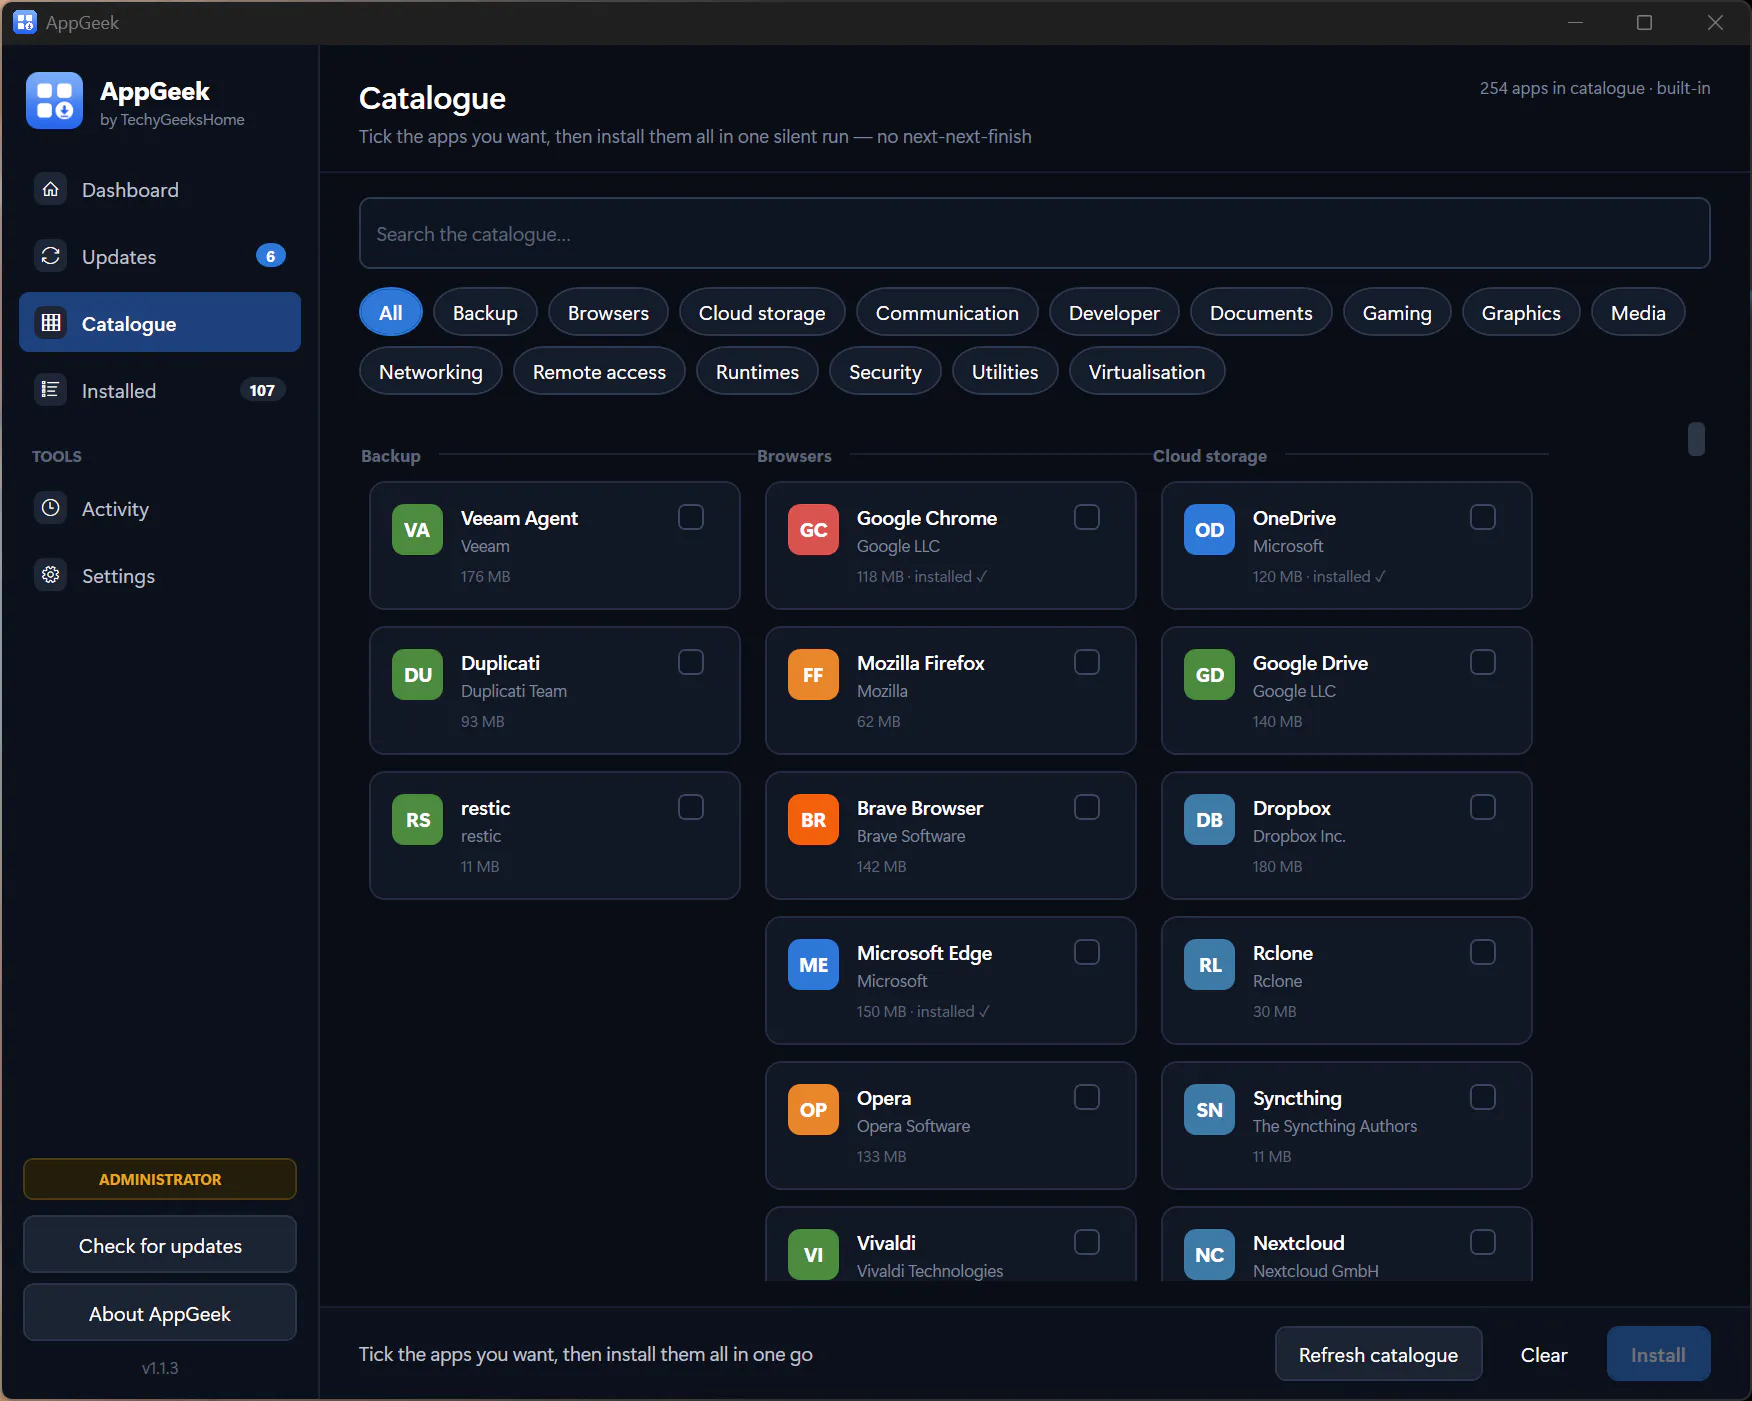This screenshot has width=1752, height=1401.
Task: Tick the Veeam Agent checkbox
Action: pos(691,517)
